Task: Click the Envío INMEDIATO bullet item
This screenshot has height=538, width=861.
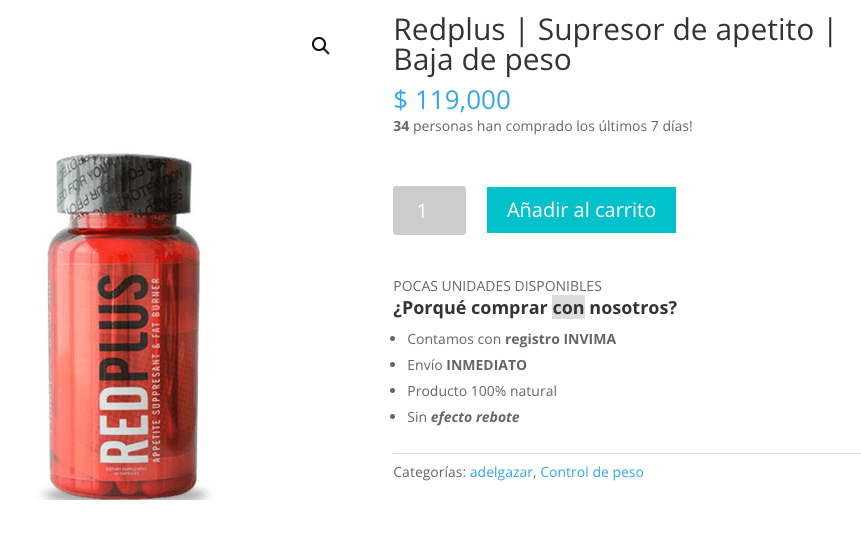Action: click(467, 365)
